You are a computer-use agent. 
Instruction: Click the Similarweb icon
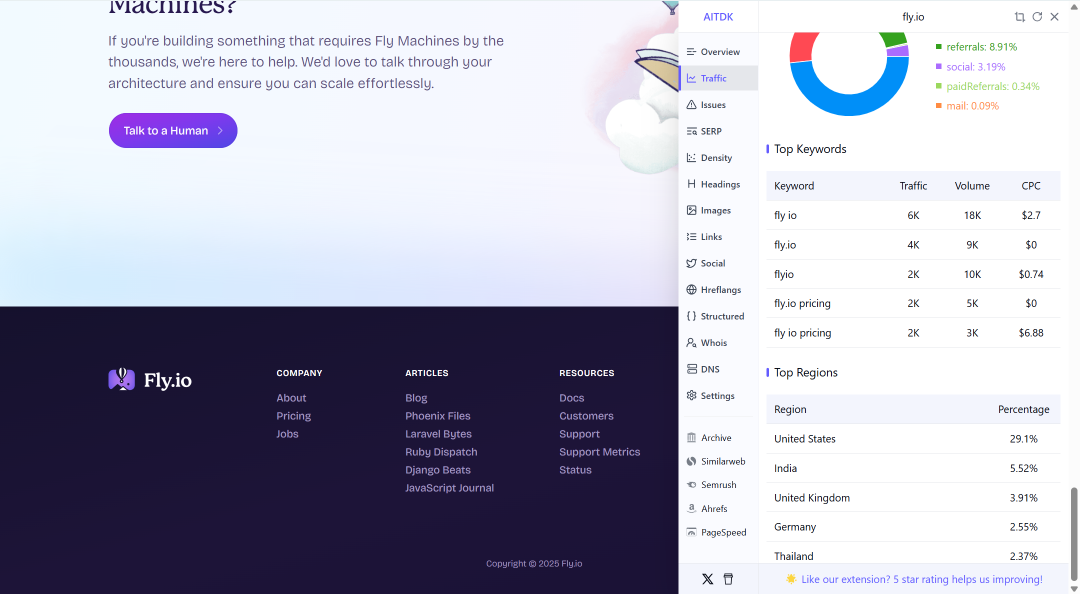(692, 461)
